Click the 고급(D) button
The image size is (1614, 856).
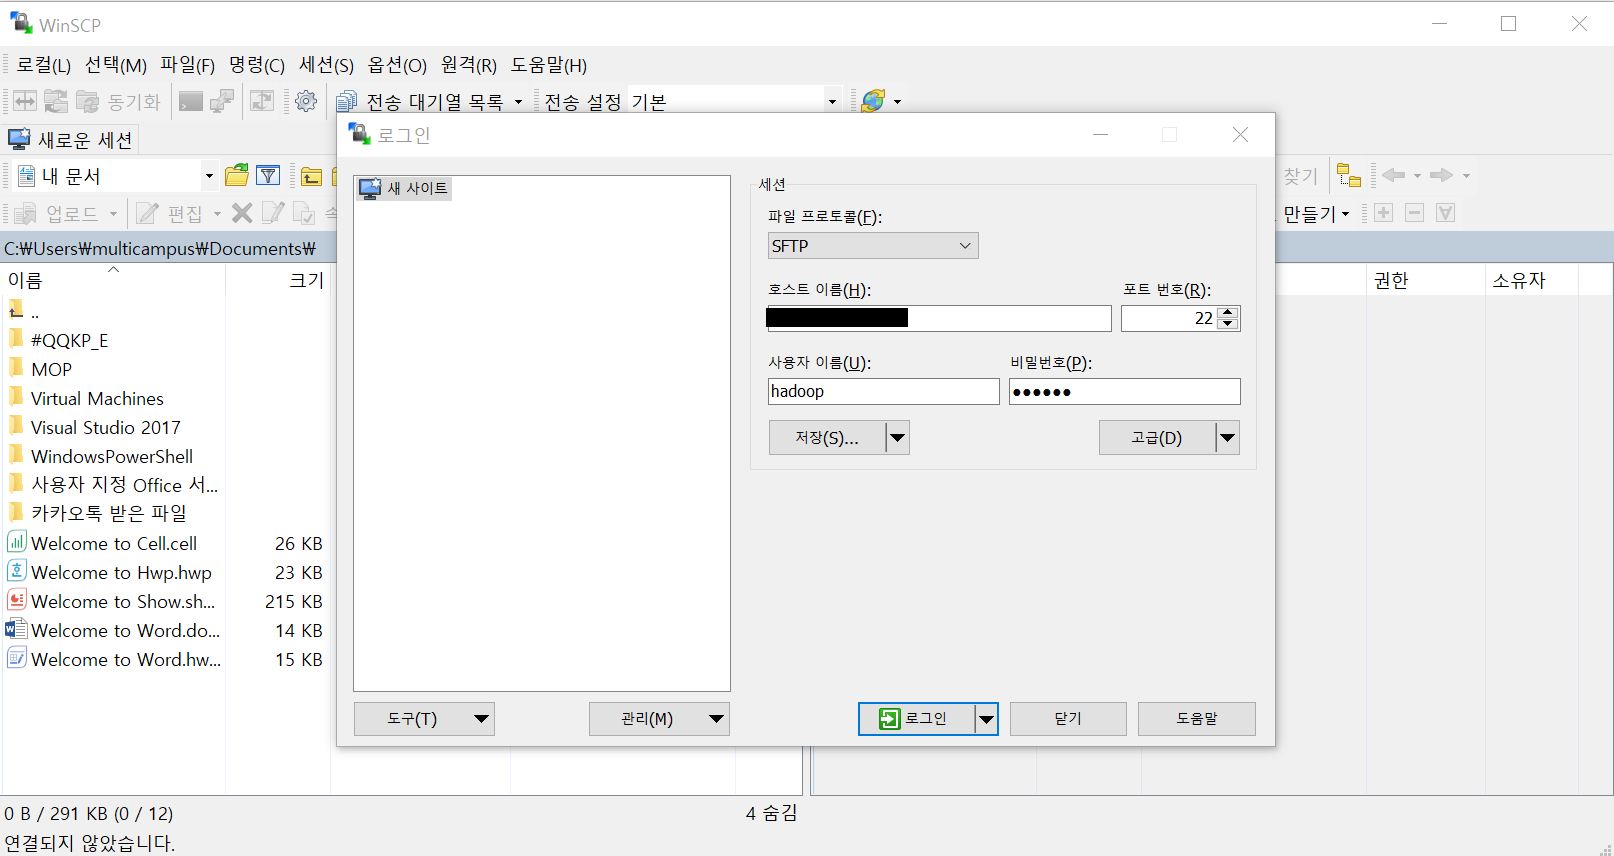coord(1157,437)
